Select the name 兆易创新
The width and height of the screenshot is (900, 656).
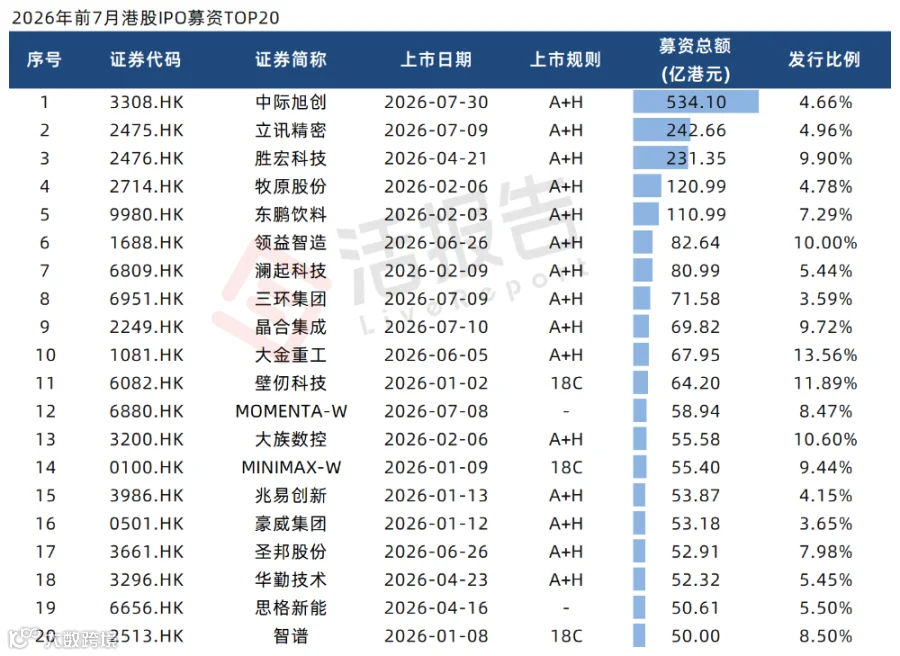[291, 496]
